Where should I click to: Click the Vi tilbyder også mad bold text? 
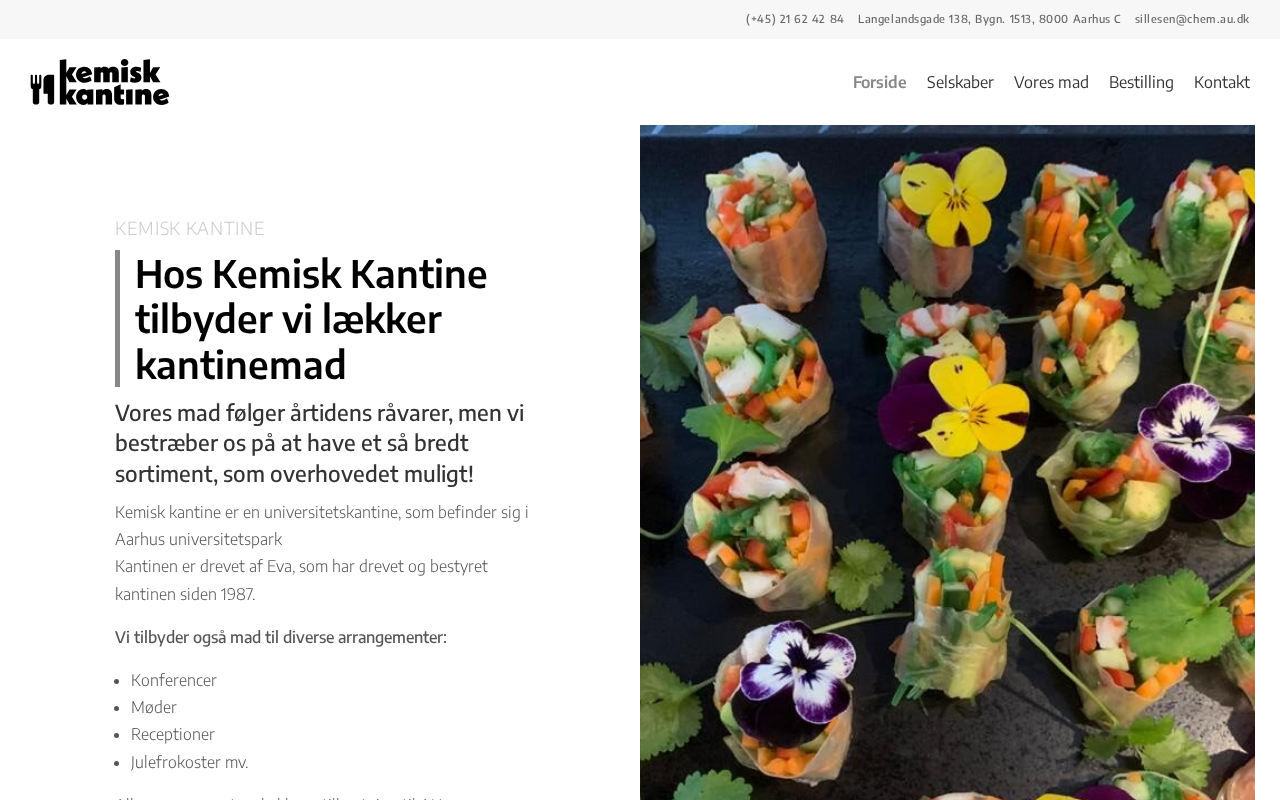coord(281,637)
